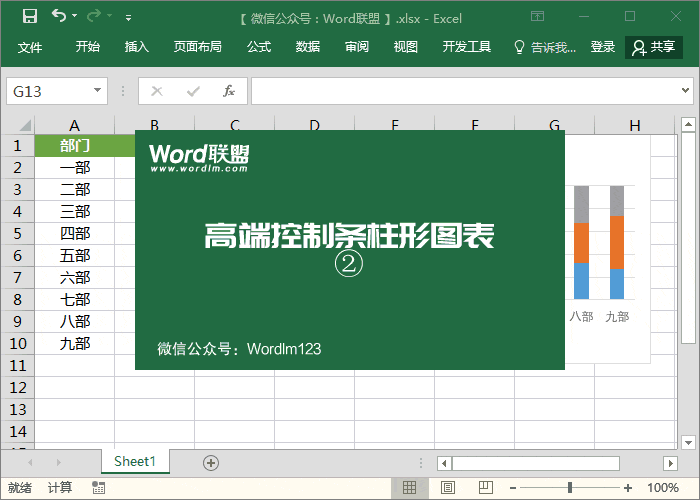Click the horizontal scrollbar right arrow

671,463
